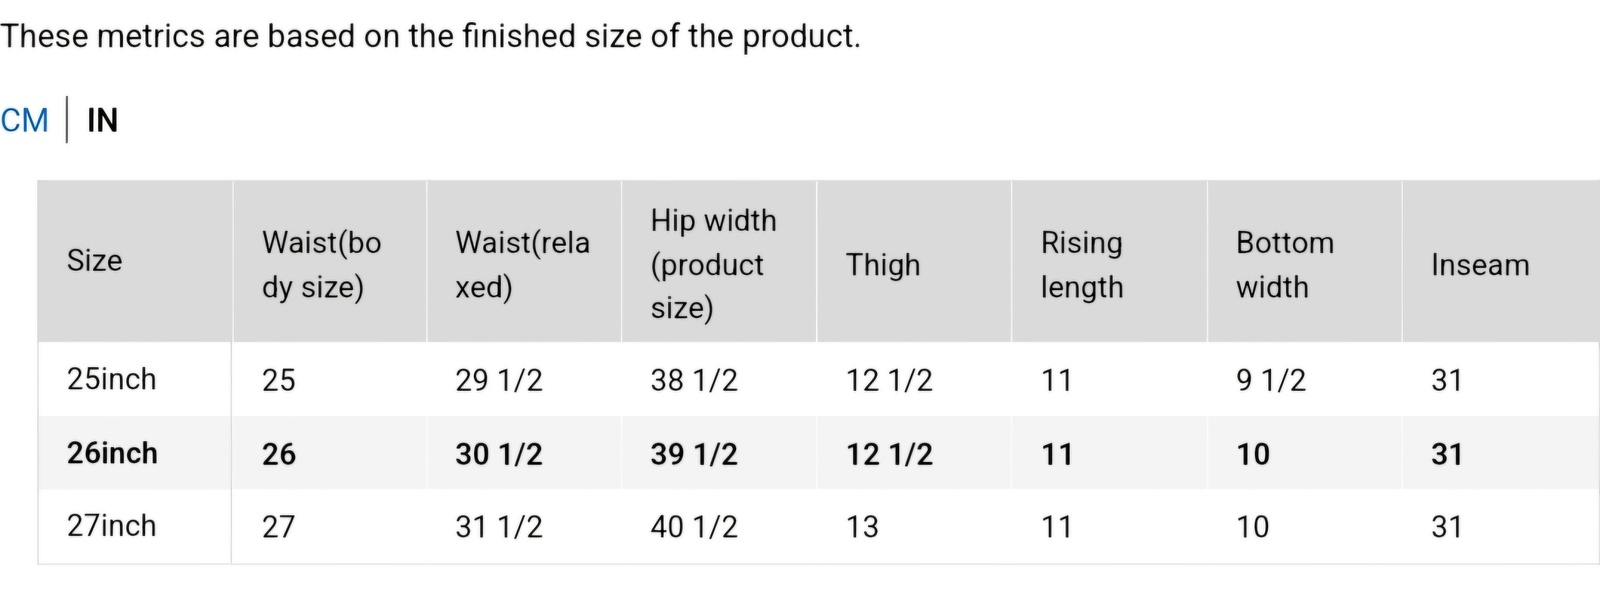Click the finished size metrics description text
1600x601 pixels.
pos(430,36)
